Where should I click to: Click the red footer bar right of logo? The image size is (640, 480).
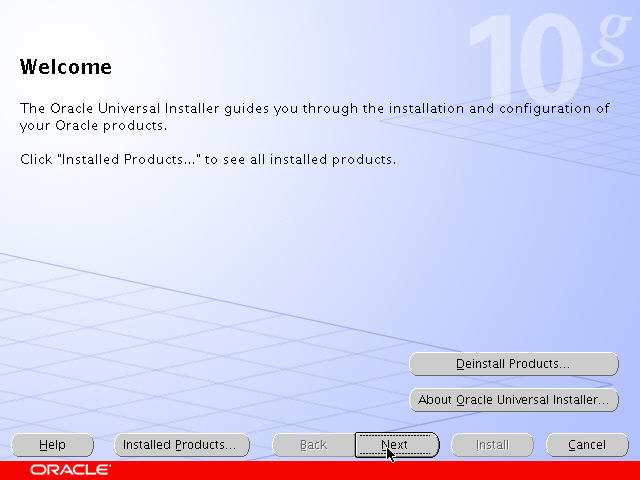(375, 470)
